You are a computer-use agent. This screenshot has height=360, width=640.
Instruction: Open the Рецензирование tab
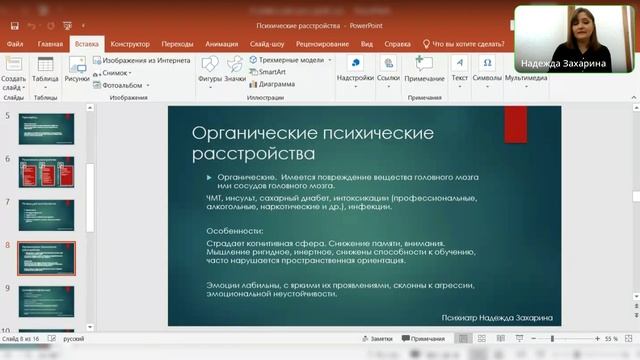322,44
